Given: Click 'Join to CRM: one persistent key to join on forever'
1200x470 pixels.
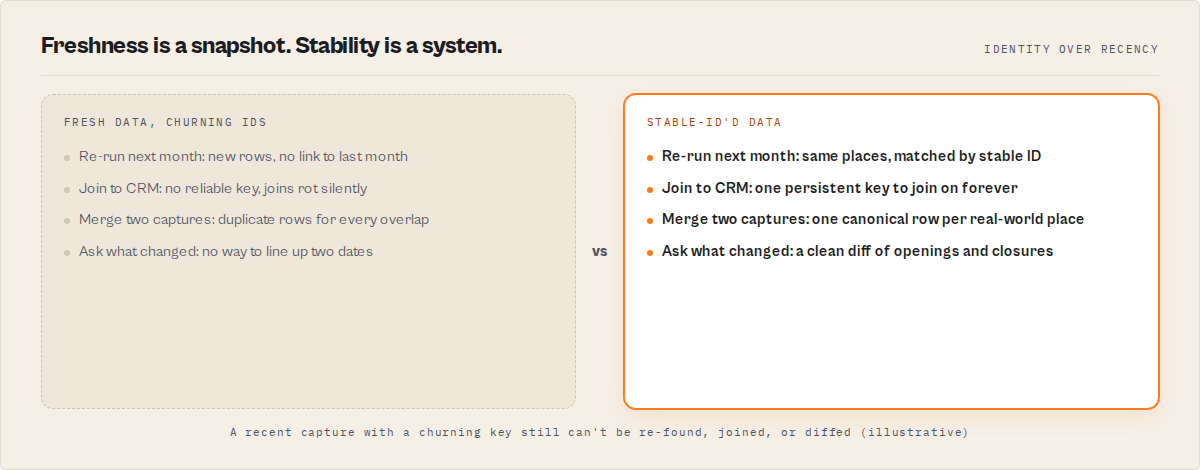Looking at the screenshot, I should click(840, 188).
